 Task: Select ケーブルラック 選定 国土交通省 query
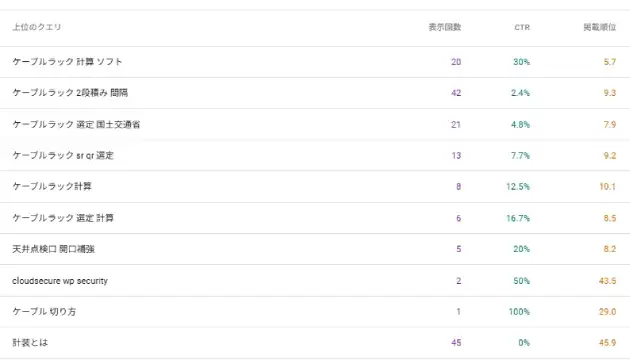pyautogui.click(x=315, y=124)
